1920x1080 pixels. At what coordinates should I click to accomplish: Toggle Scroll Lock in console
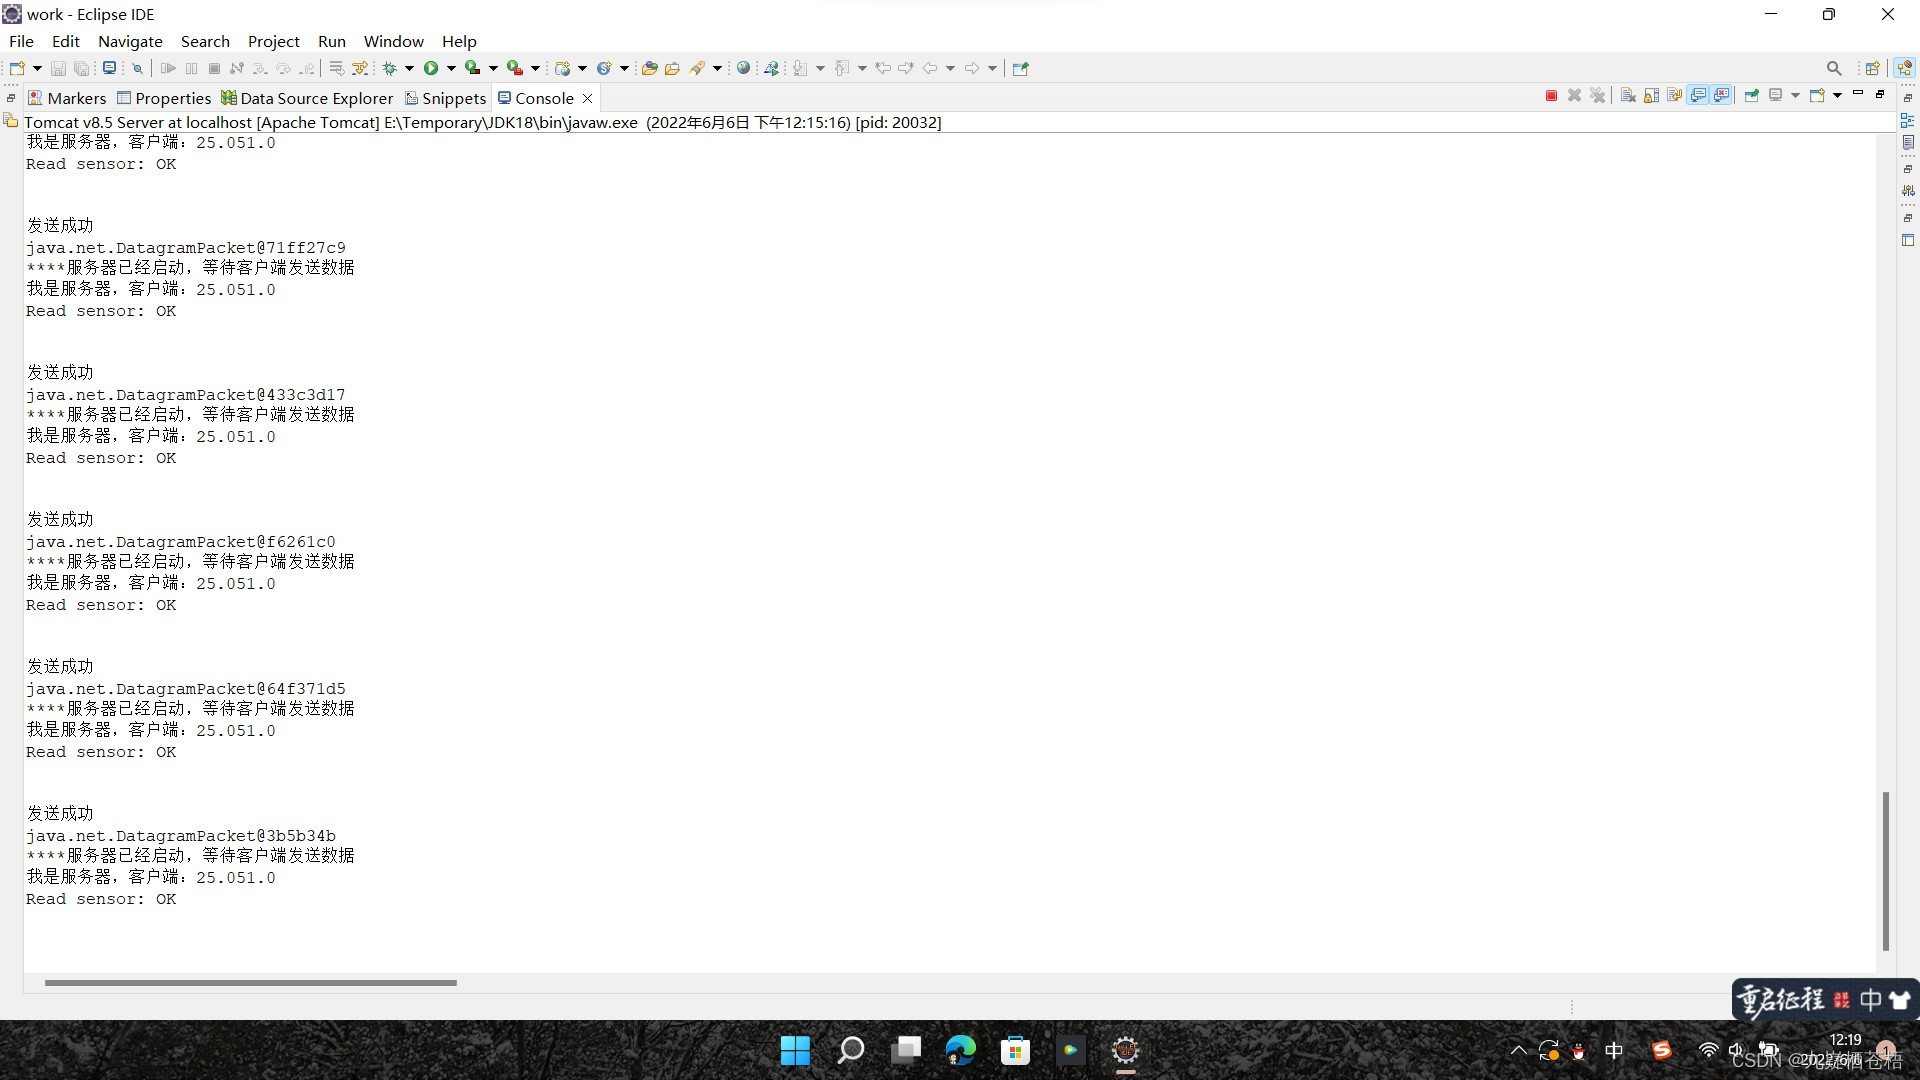point(1651,96)
